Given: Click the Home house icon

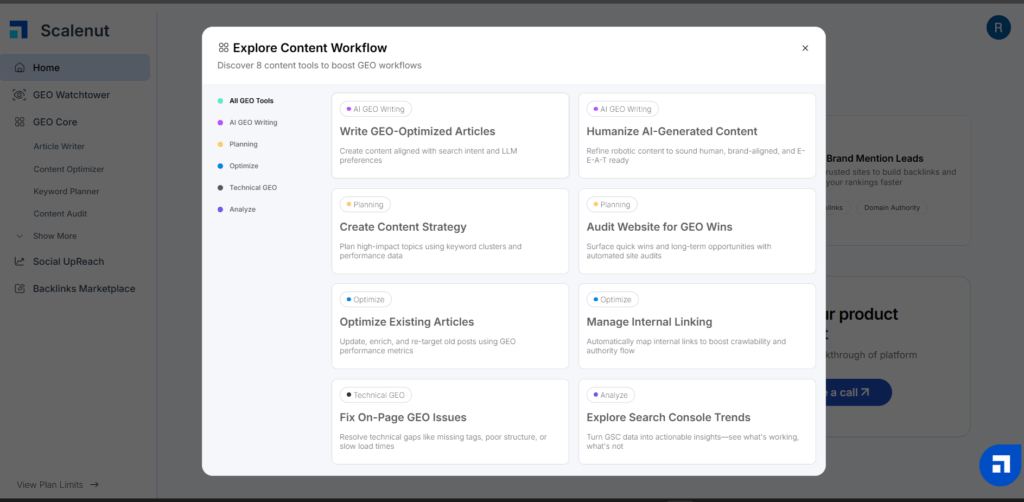Looking at the screenshot, I should pyautogui.click(x=20, y=67).
